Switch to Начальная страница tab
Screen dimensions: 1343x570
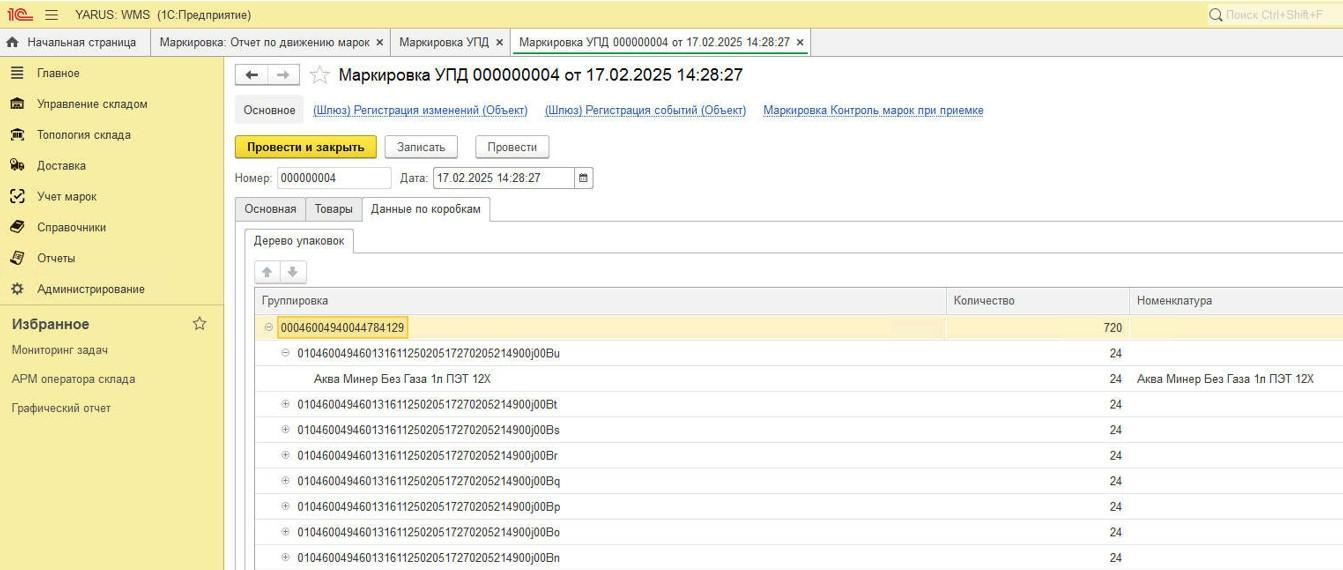tap(75, 43)
